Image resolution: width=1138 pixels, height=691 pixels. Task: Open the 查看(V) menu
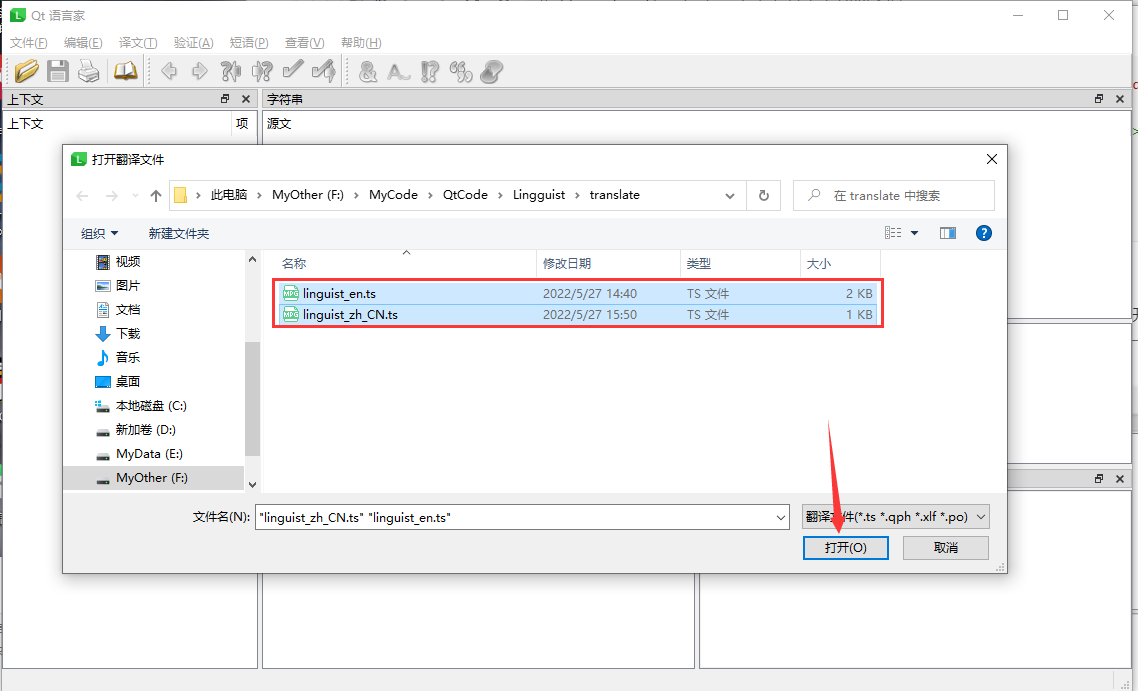click(305, 43)
